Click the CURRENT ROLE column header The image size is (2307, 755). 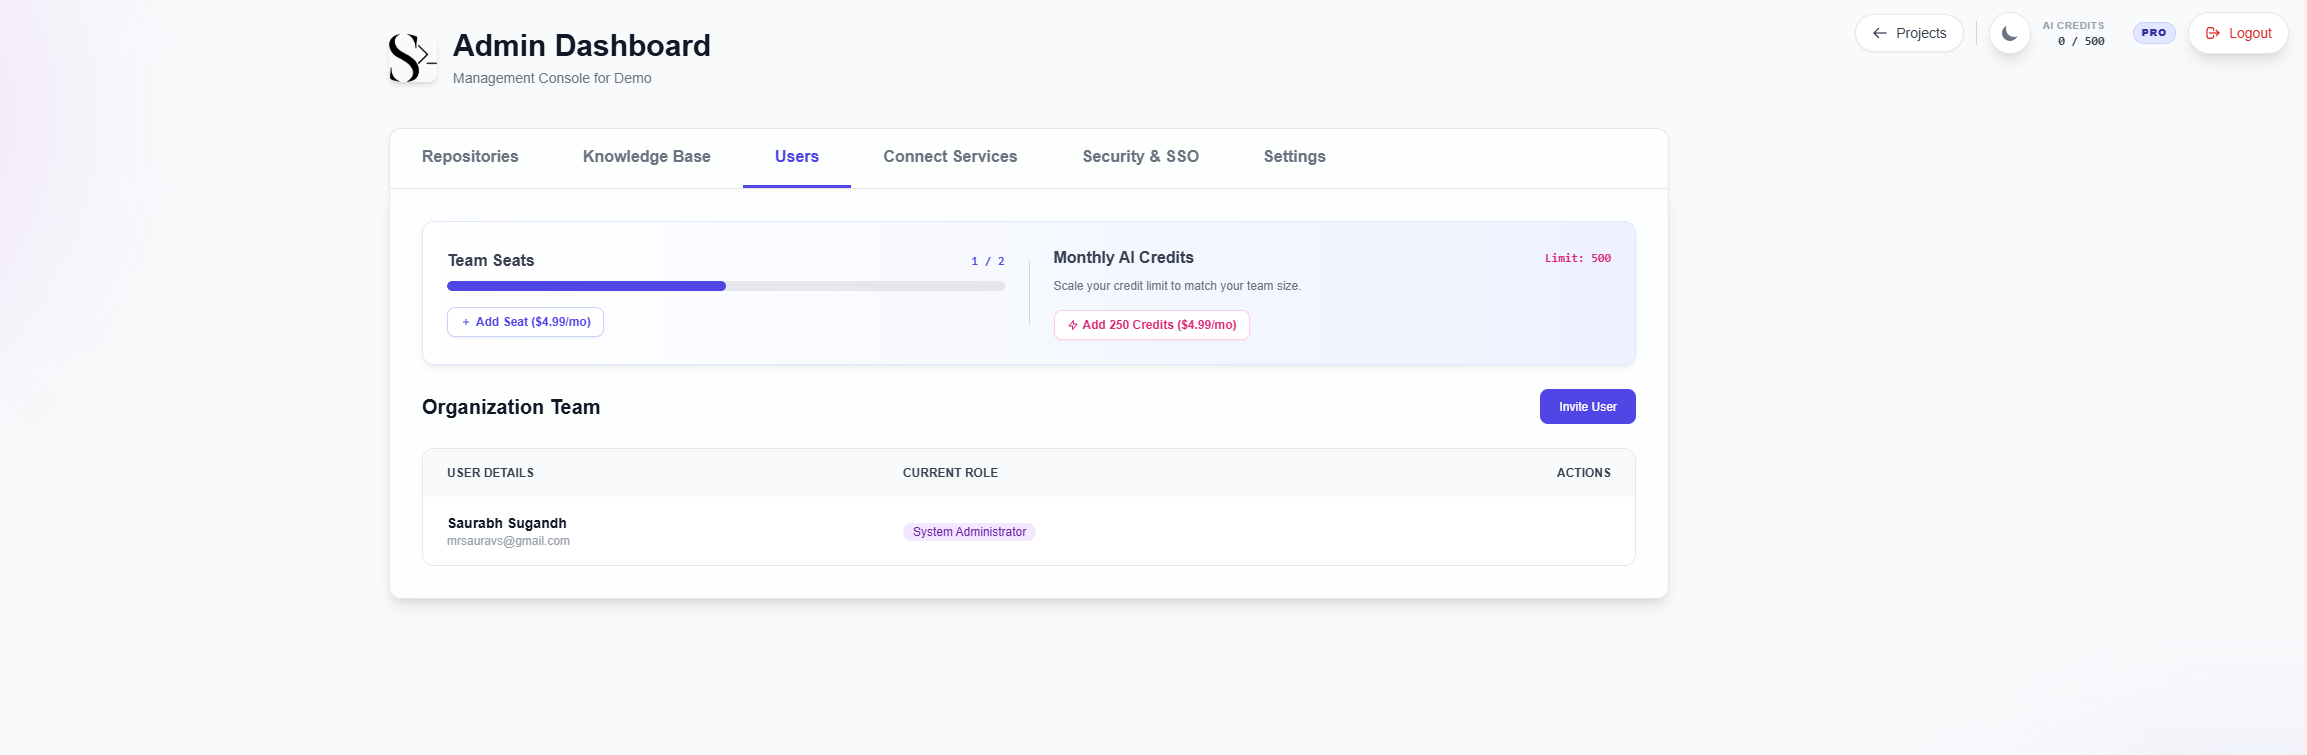[950, 473]
